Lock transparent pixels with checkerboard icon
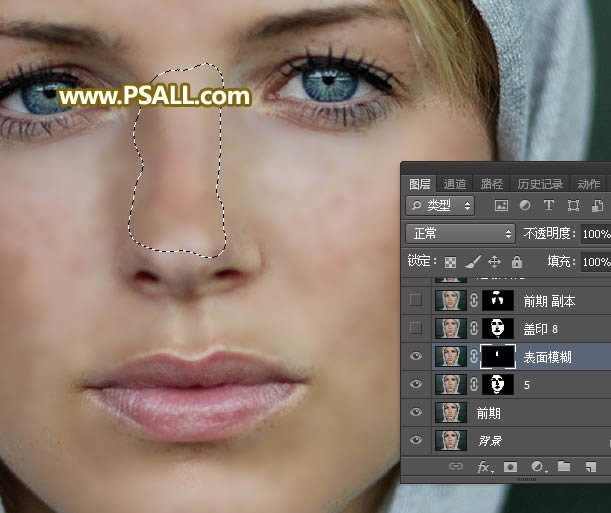This screenshot has height=513, width=611. coord(451,261)
